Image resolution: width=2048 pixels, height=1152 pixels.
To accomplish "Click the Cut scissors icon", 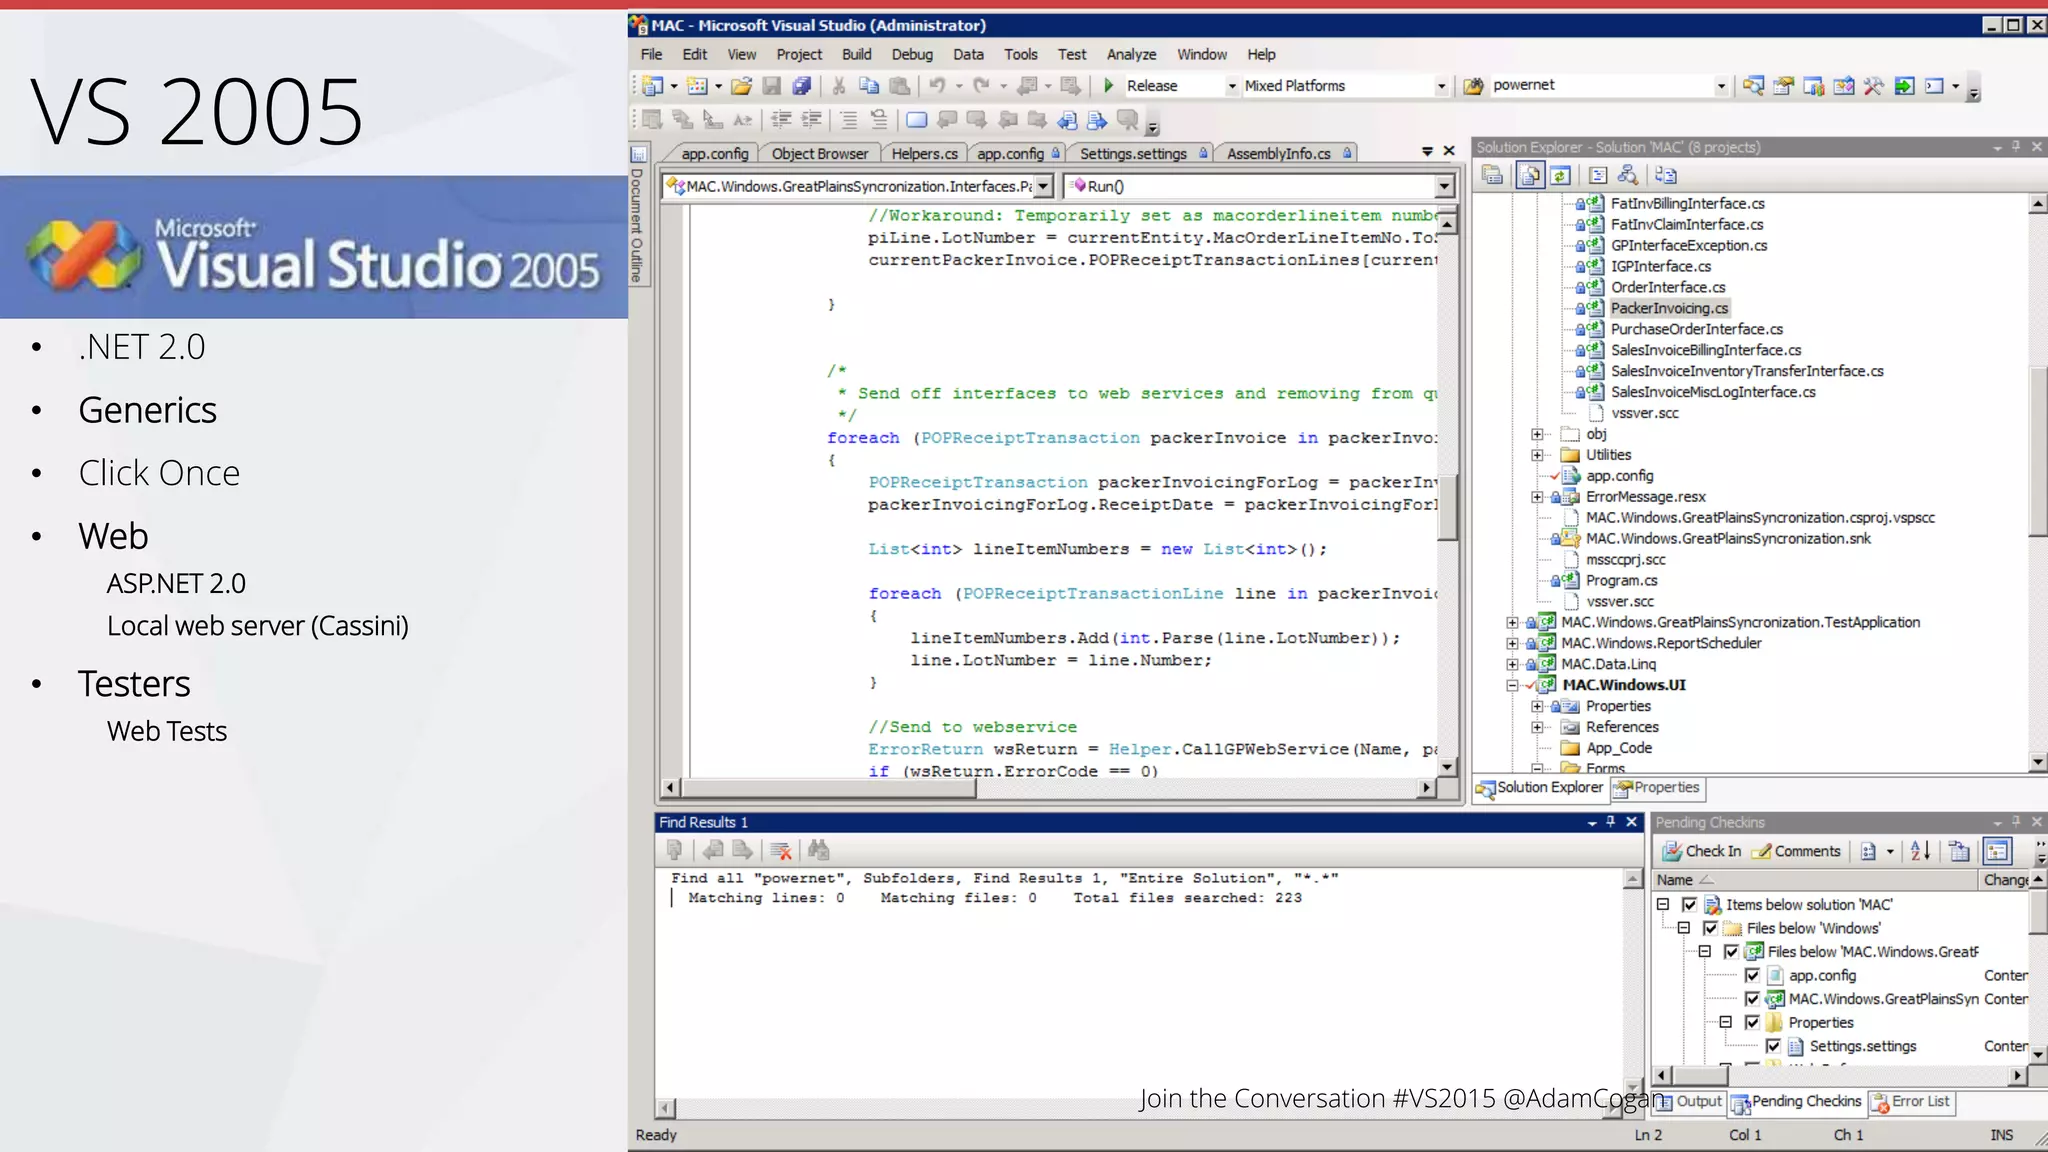I will pos(839,86).
